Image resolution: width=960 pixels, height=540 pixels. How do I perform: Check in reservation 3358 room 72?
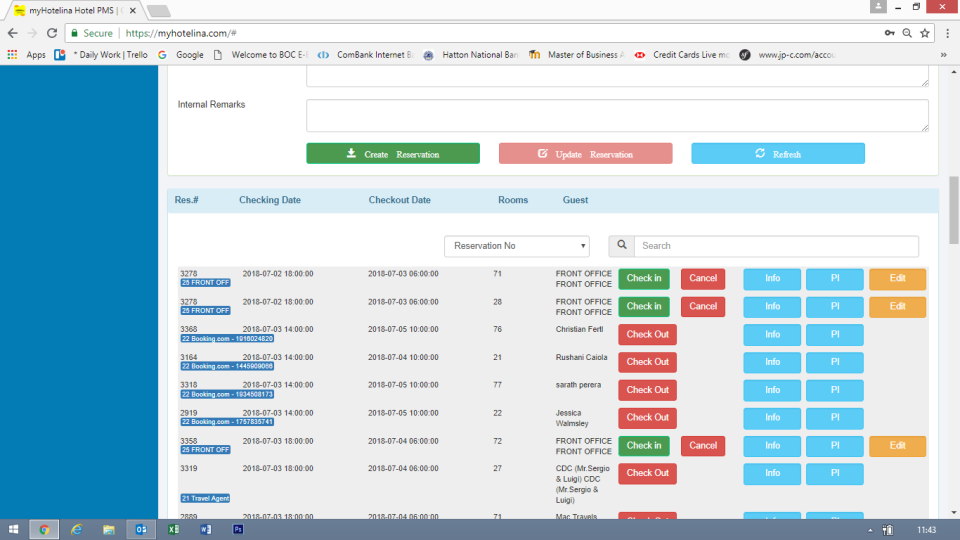[x=644, y=446]
